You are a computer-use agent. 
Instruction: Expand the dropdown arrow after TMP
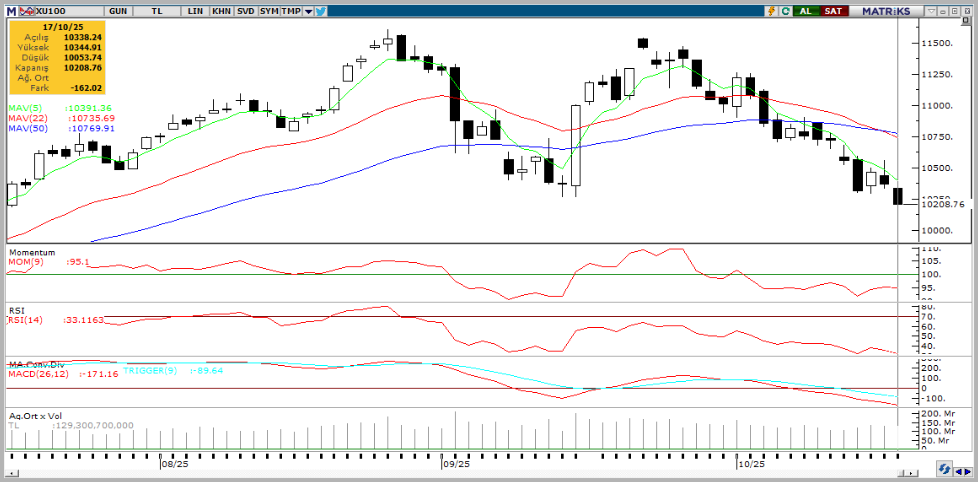click(x=308, y=11)
